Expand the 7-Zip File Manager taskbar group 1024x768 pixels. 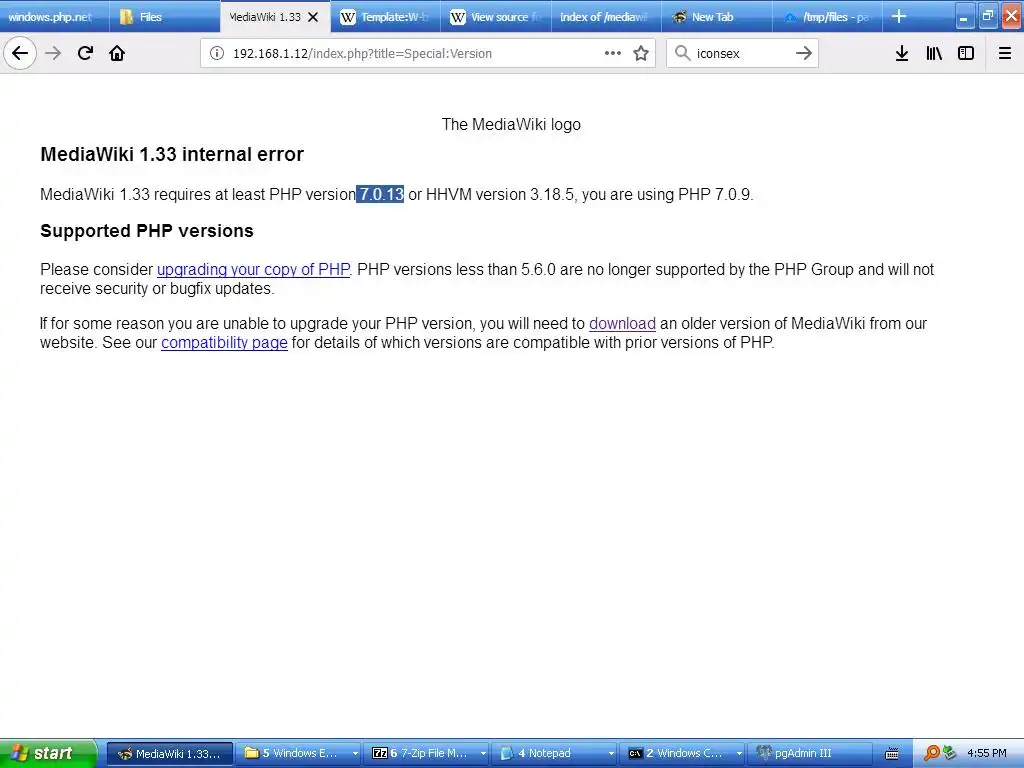pyautogui.click(x=483, y=753)
